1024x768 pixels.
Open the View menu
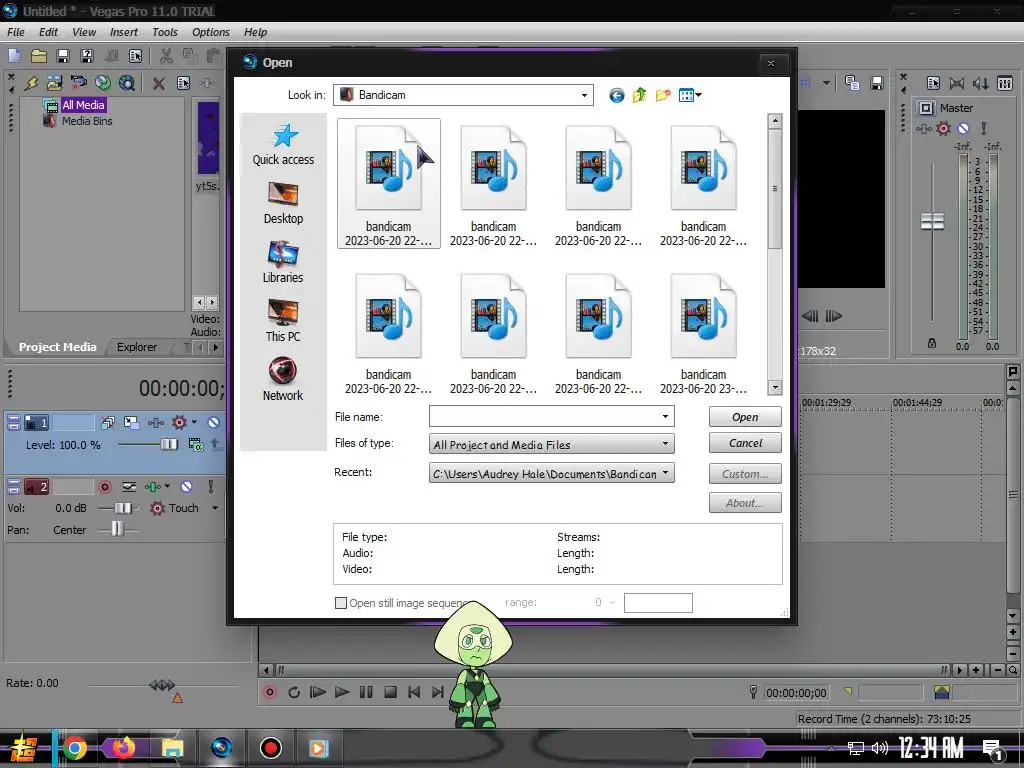[84, 32]
